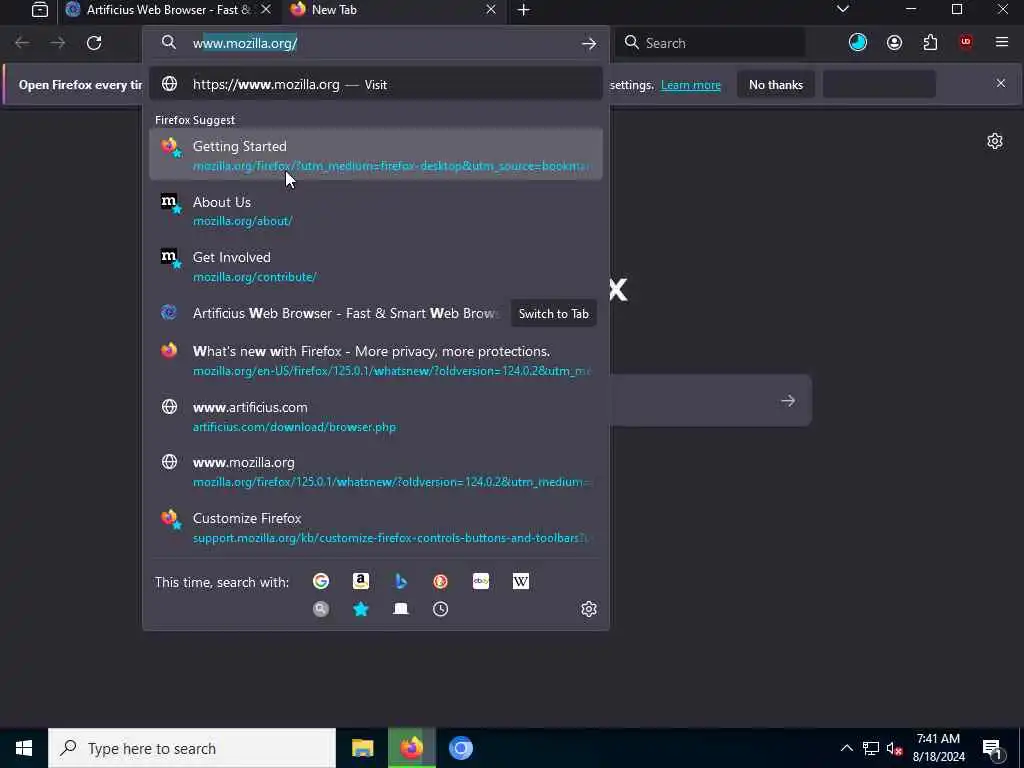1024x768 pixels.
Task: Open File Explorer from taskbar
Action: point(362,748)
